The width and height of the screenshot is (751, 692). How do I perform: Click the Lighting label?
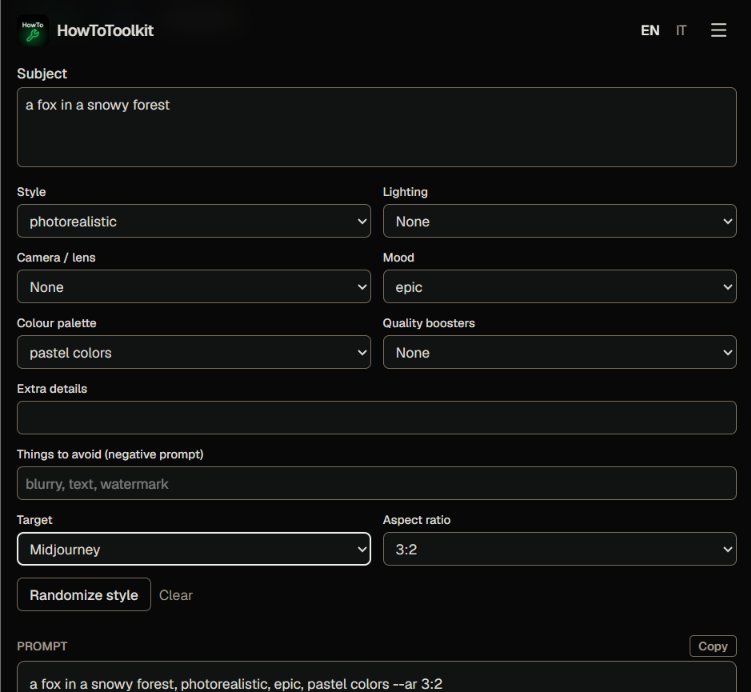(x=405, y=192)
